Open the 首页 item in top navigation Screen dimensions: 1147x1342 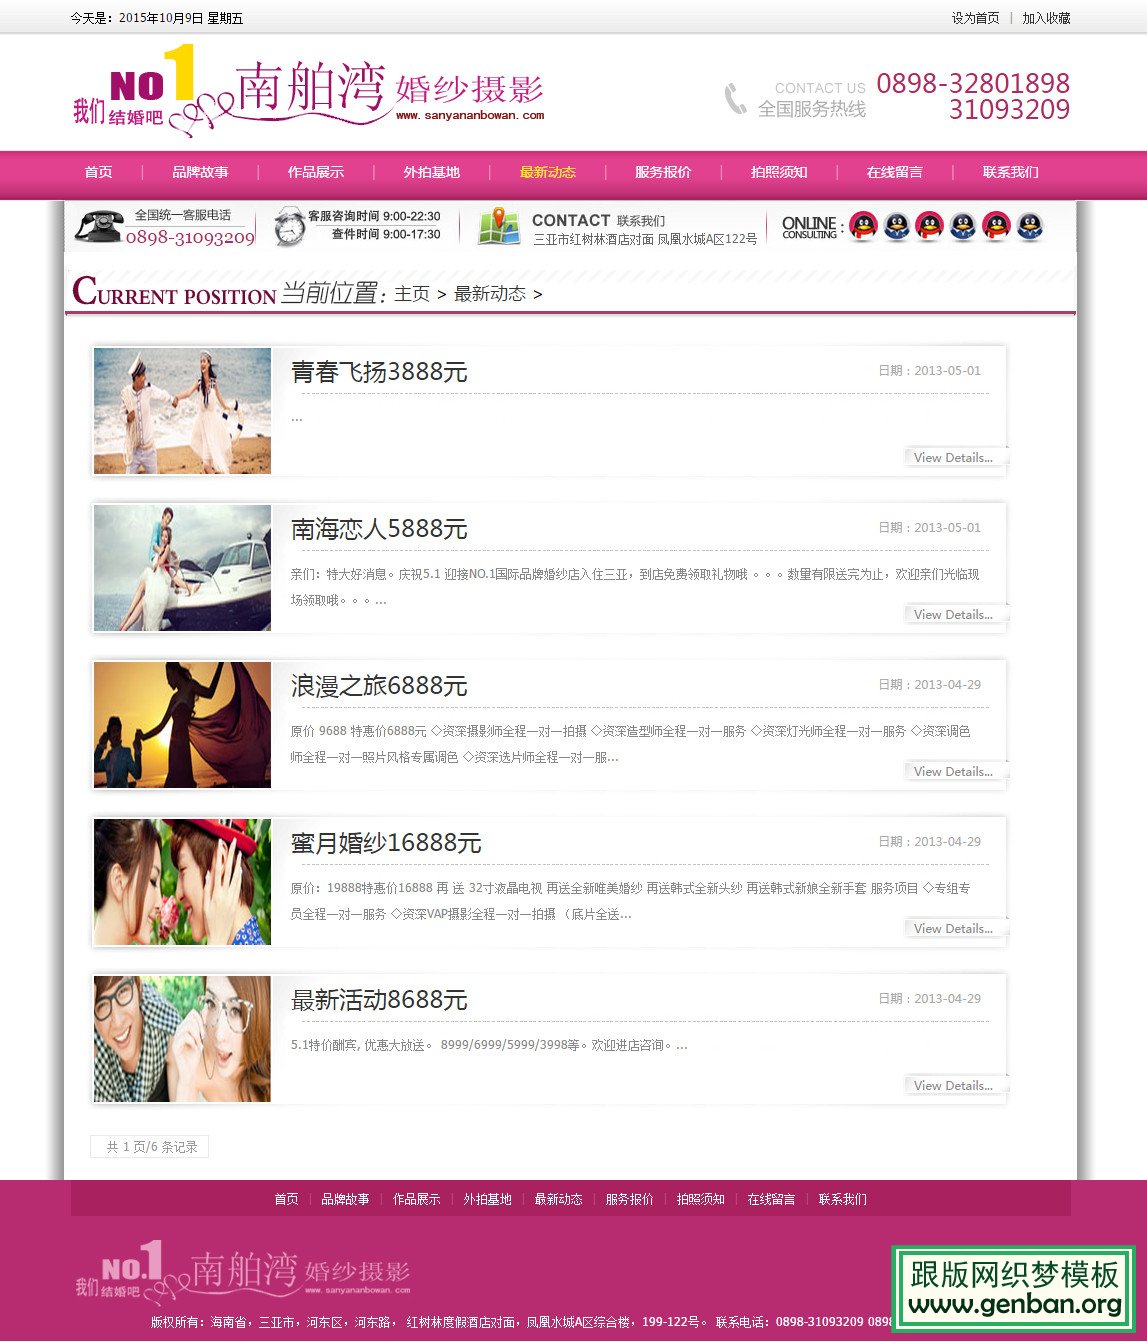98,172
